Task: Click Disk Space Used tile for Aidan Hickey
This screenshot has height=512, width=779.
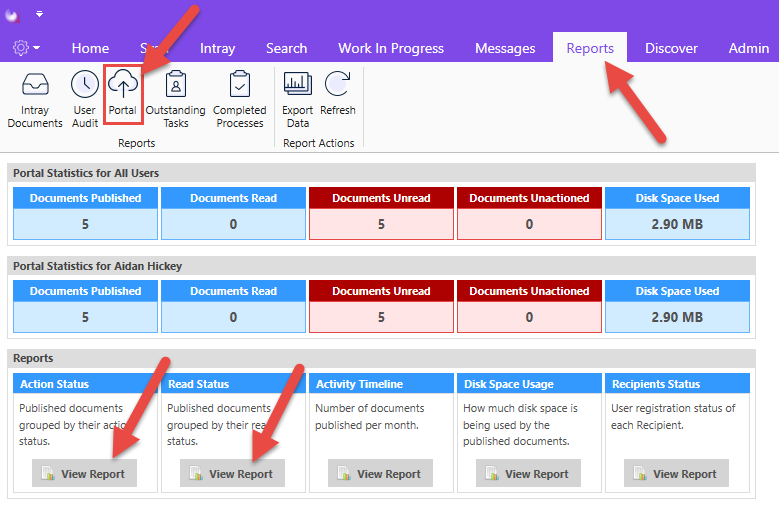Action: coord(678,306)
